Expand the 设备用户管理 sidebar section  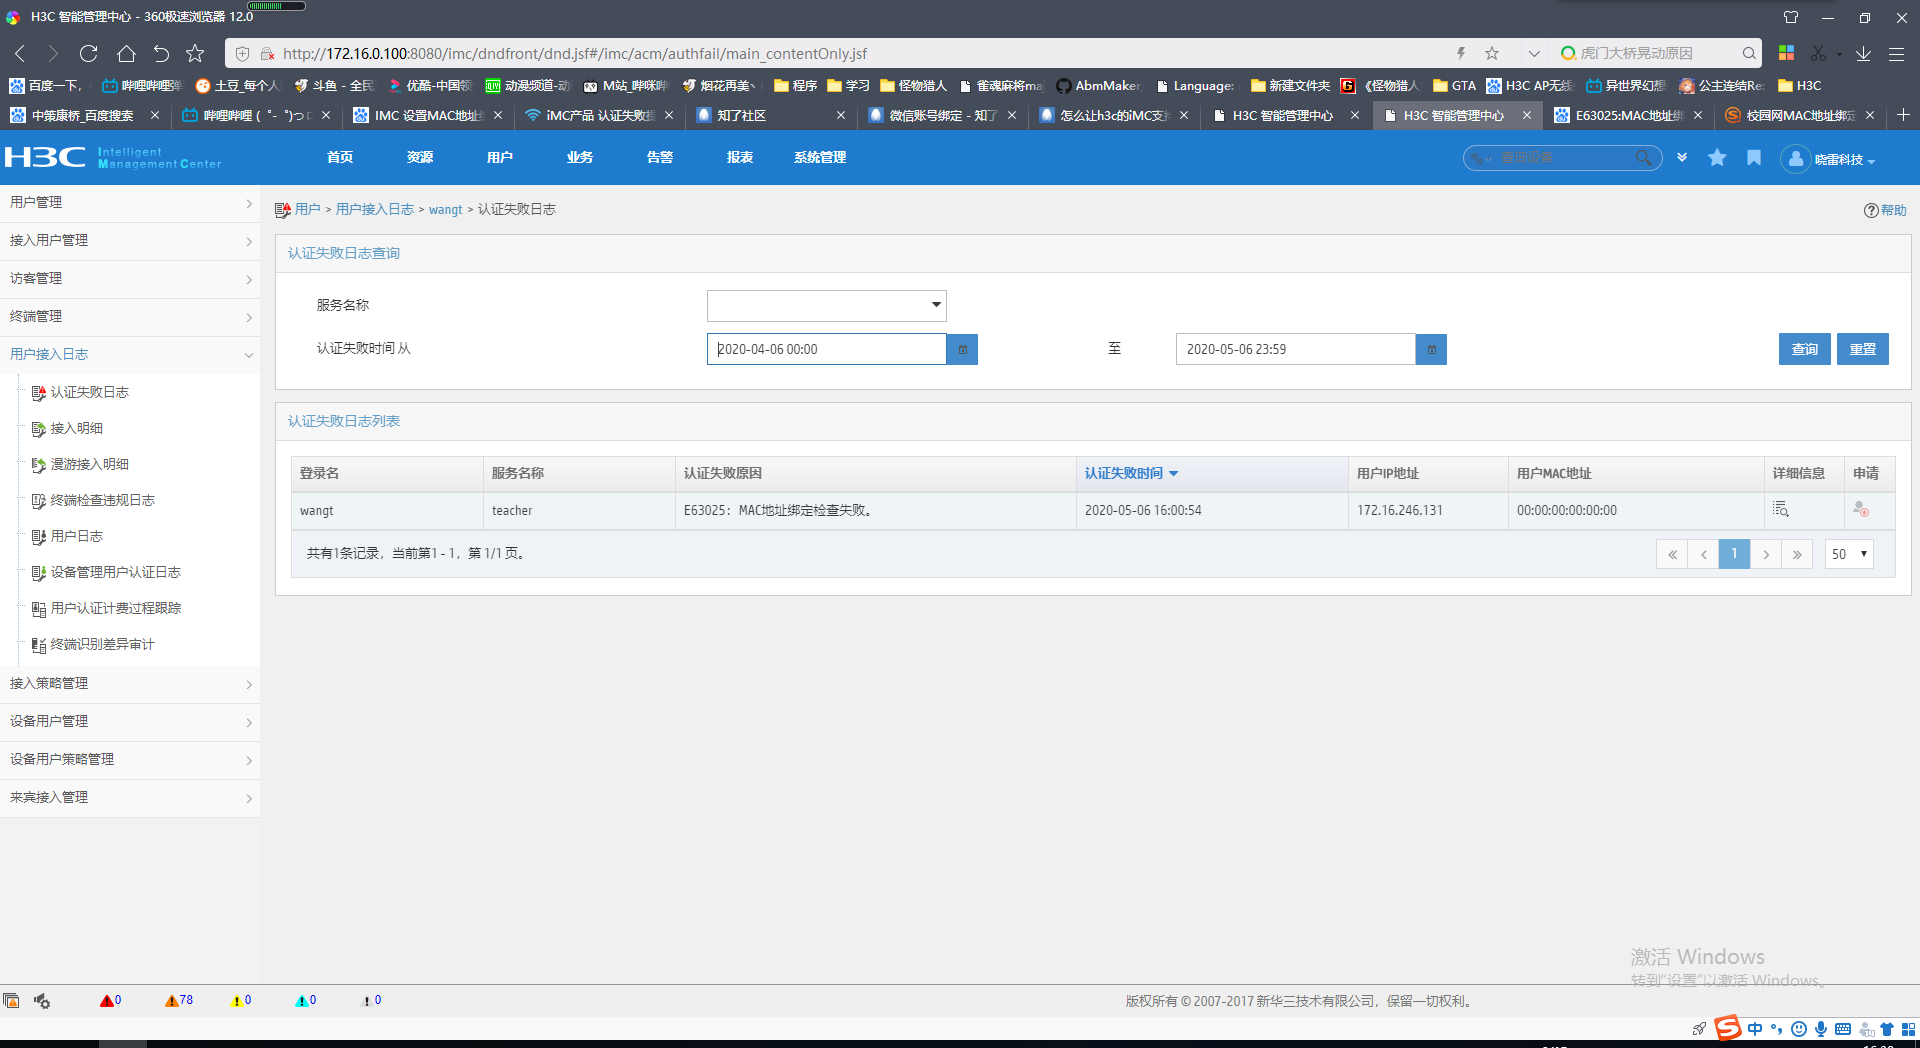130,722
